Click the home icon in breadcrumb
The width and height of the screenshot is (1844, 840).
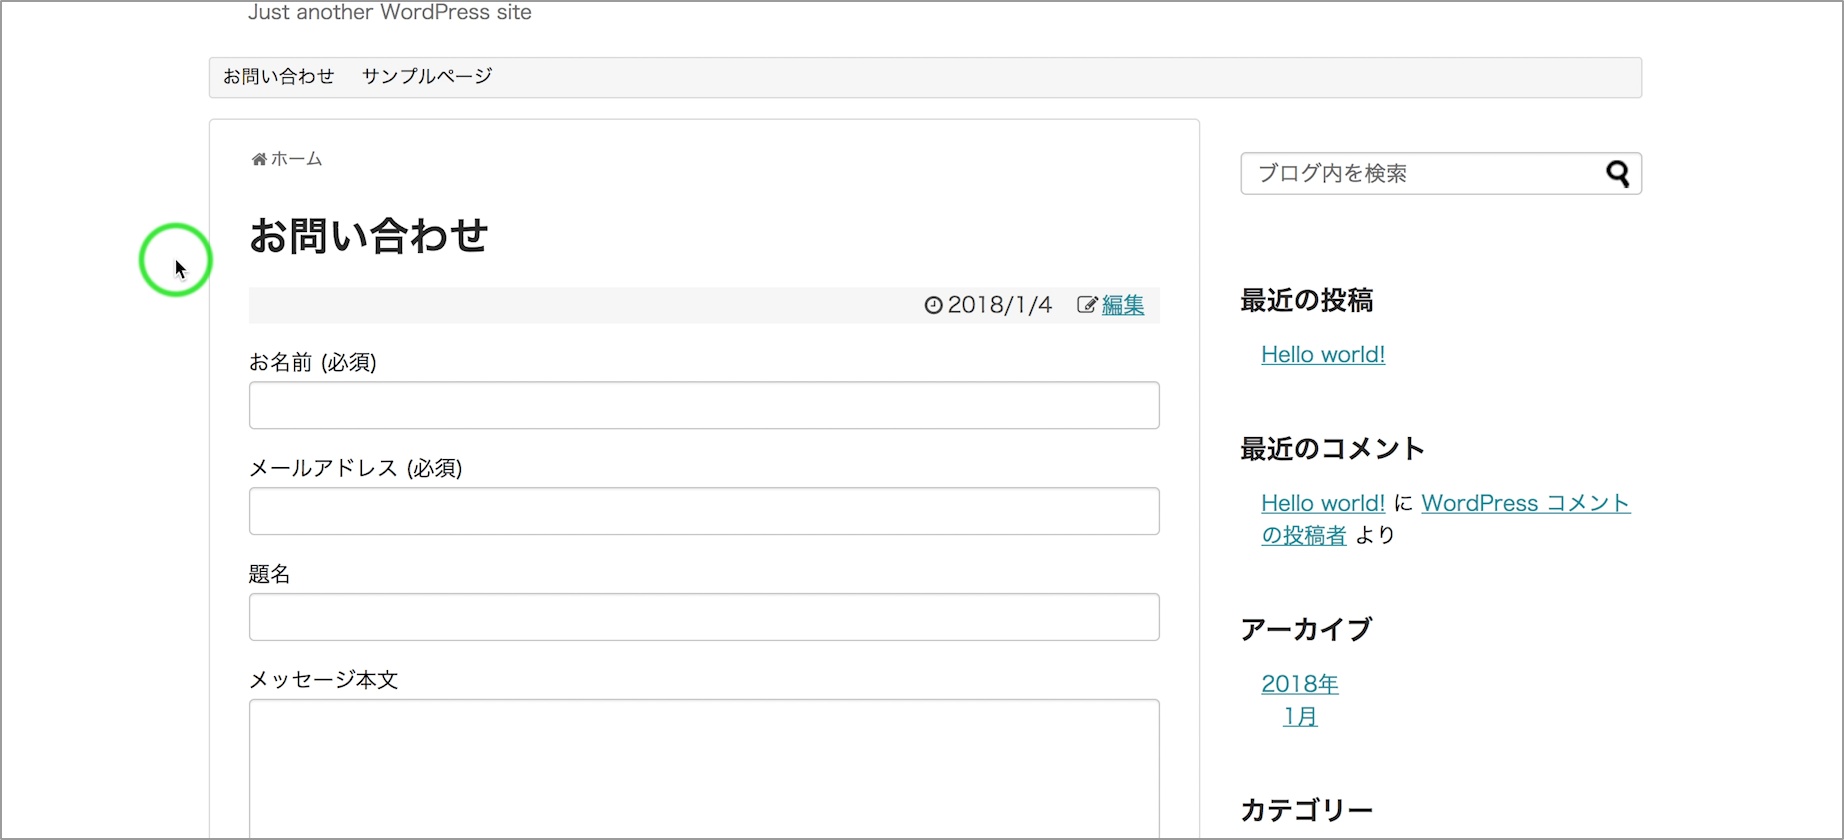[x=259, y=159]
